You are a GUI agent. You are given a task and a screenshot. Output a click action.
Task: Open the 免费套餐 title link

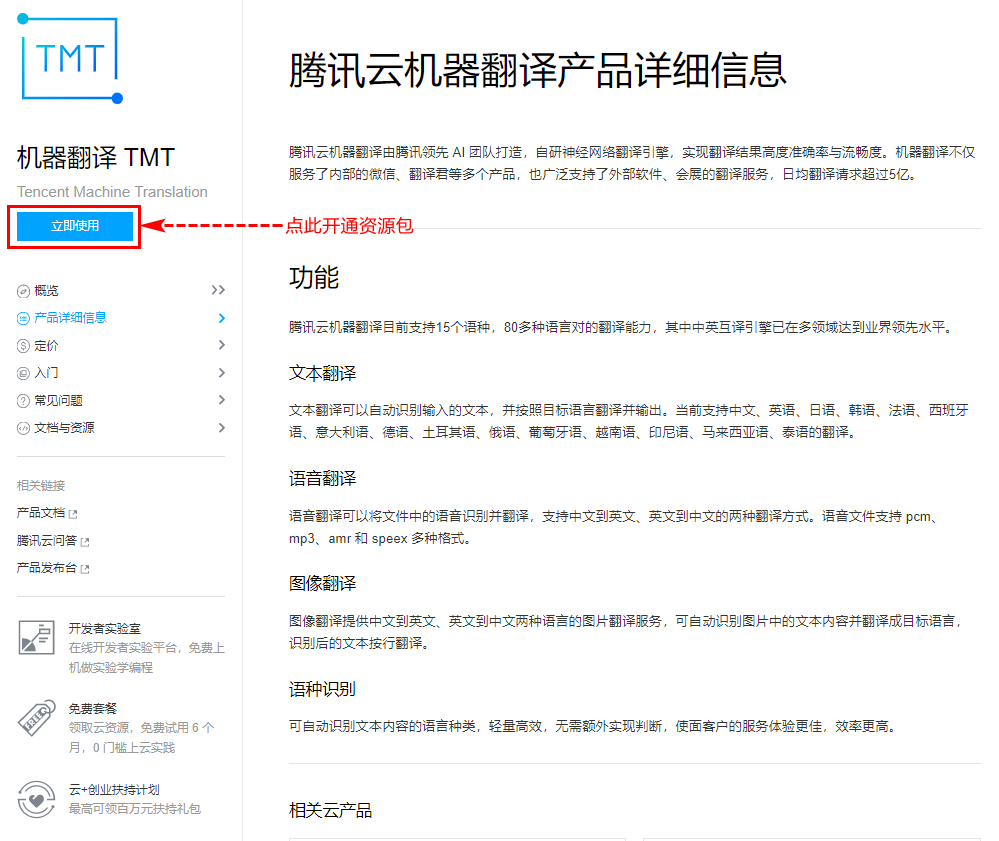(x=92, y=708)
